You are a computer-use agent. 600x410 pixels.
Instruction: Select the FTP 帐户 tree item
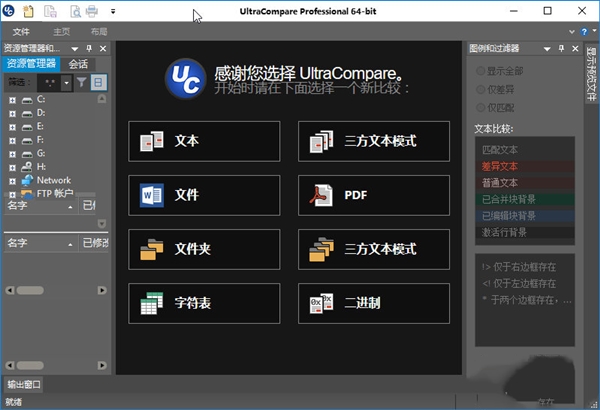point(55,193)
